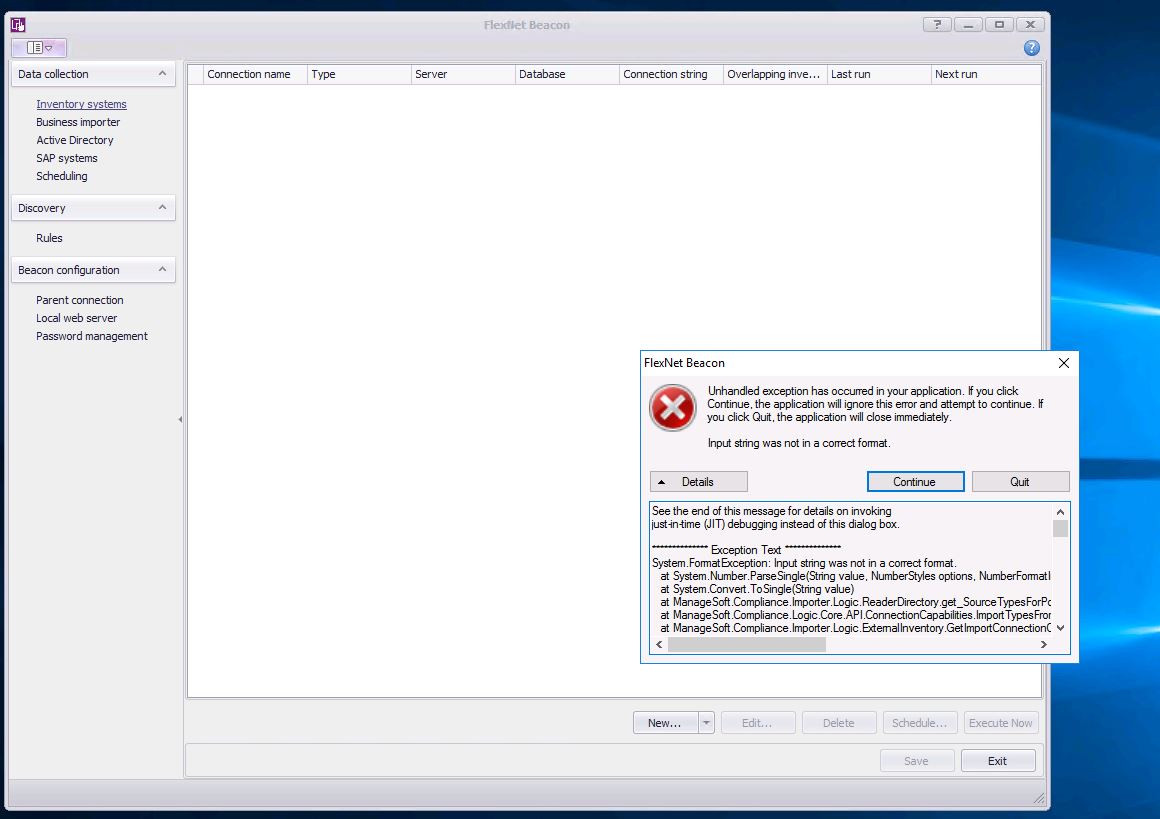Open the New button dropdown arrow
The width and height of the screenshot is (1160, 819).
click(707, 723)
